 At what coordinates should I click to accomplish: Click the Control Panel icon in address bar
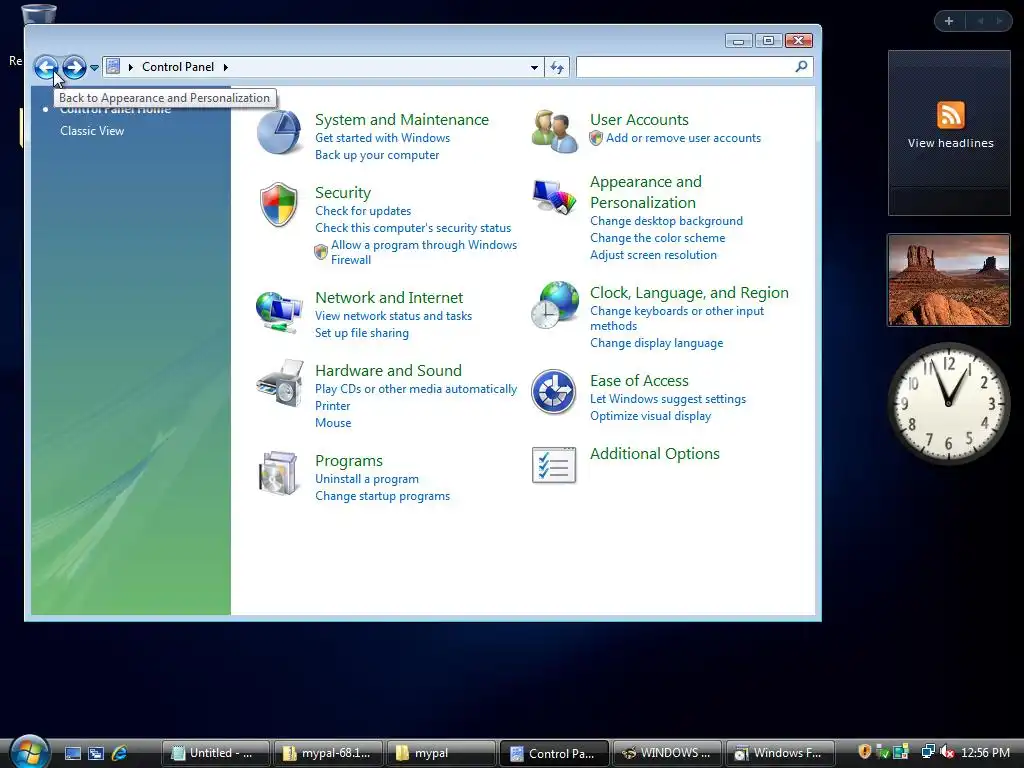coord(113,66)
